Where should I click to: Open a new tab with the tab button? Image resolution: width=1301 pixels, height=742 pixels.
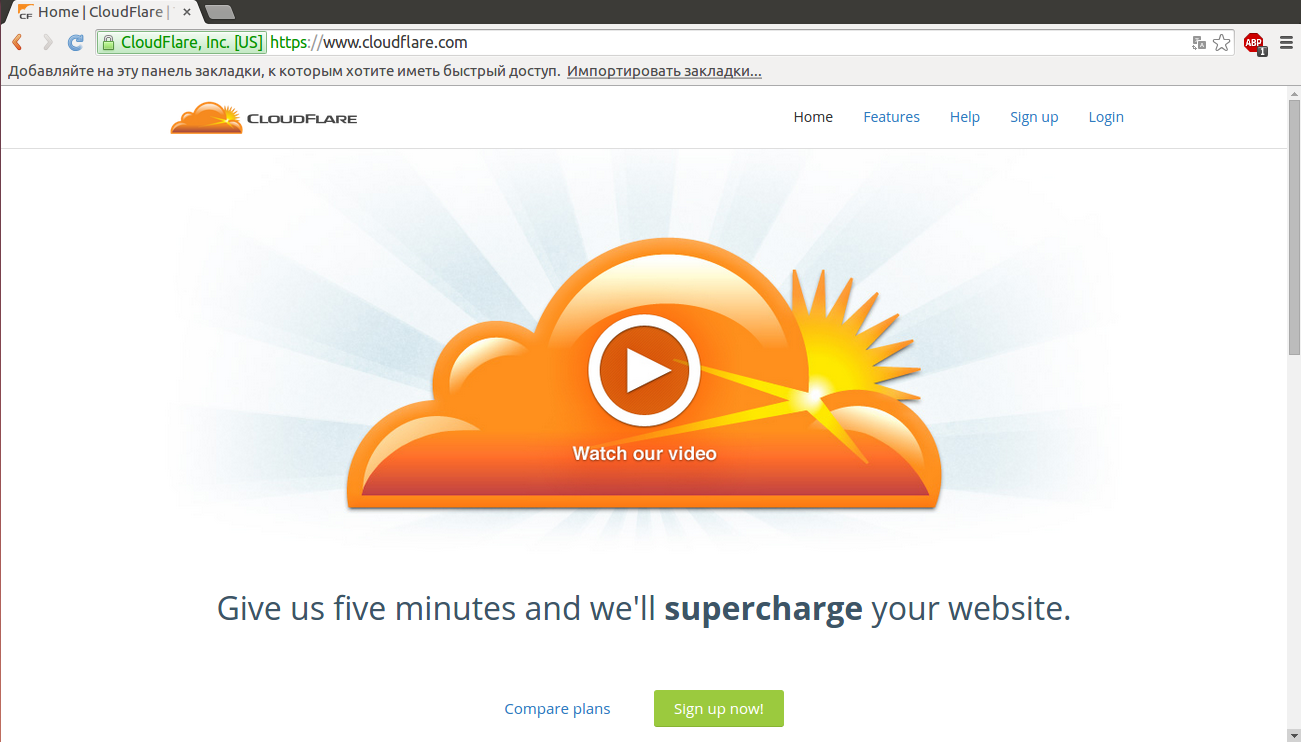click(220, 12)
